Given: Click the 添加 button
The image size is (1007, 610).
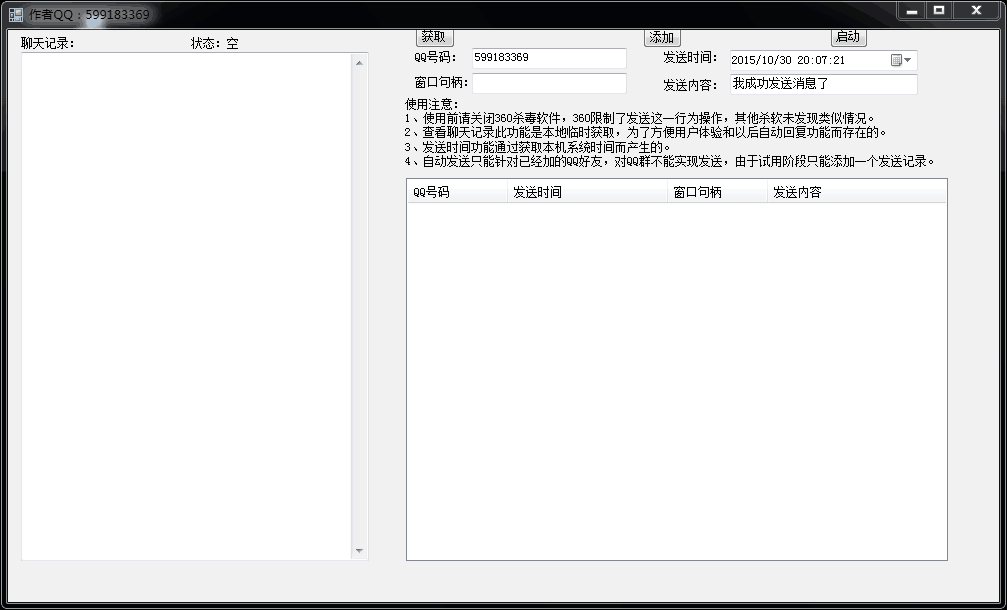Looking at the screenshot, I should pyautogui.click(x=662, y=37).
